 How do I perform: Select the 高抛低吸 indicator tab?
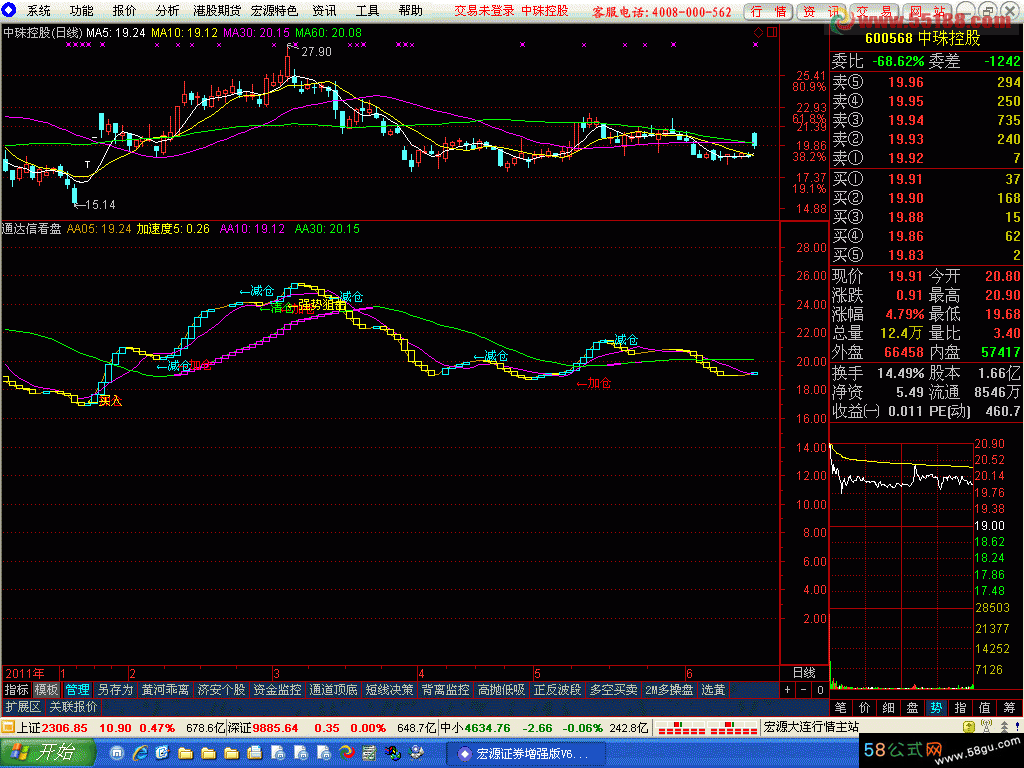501,690
